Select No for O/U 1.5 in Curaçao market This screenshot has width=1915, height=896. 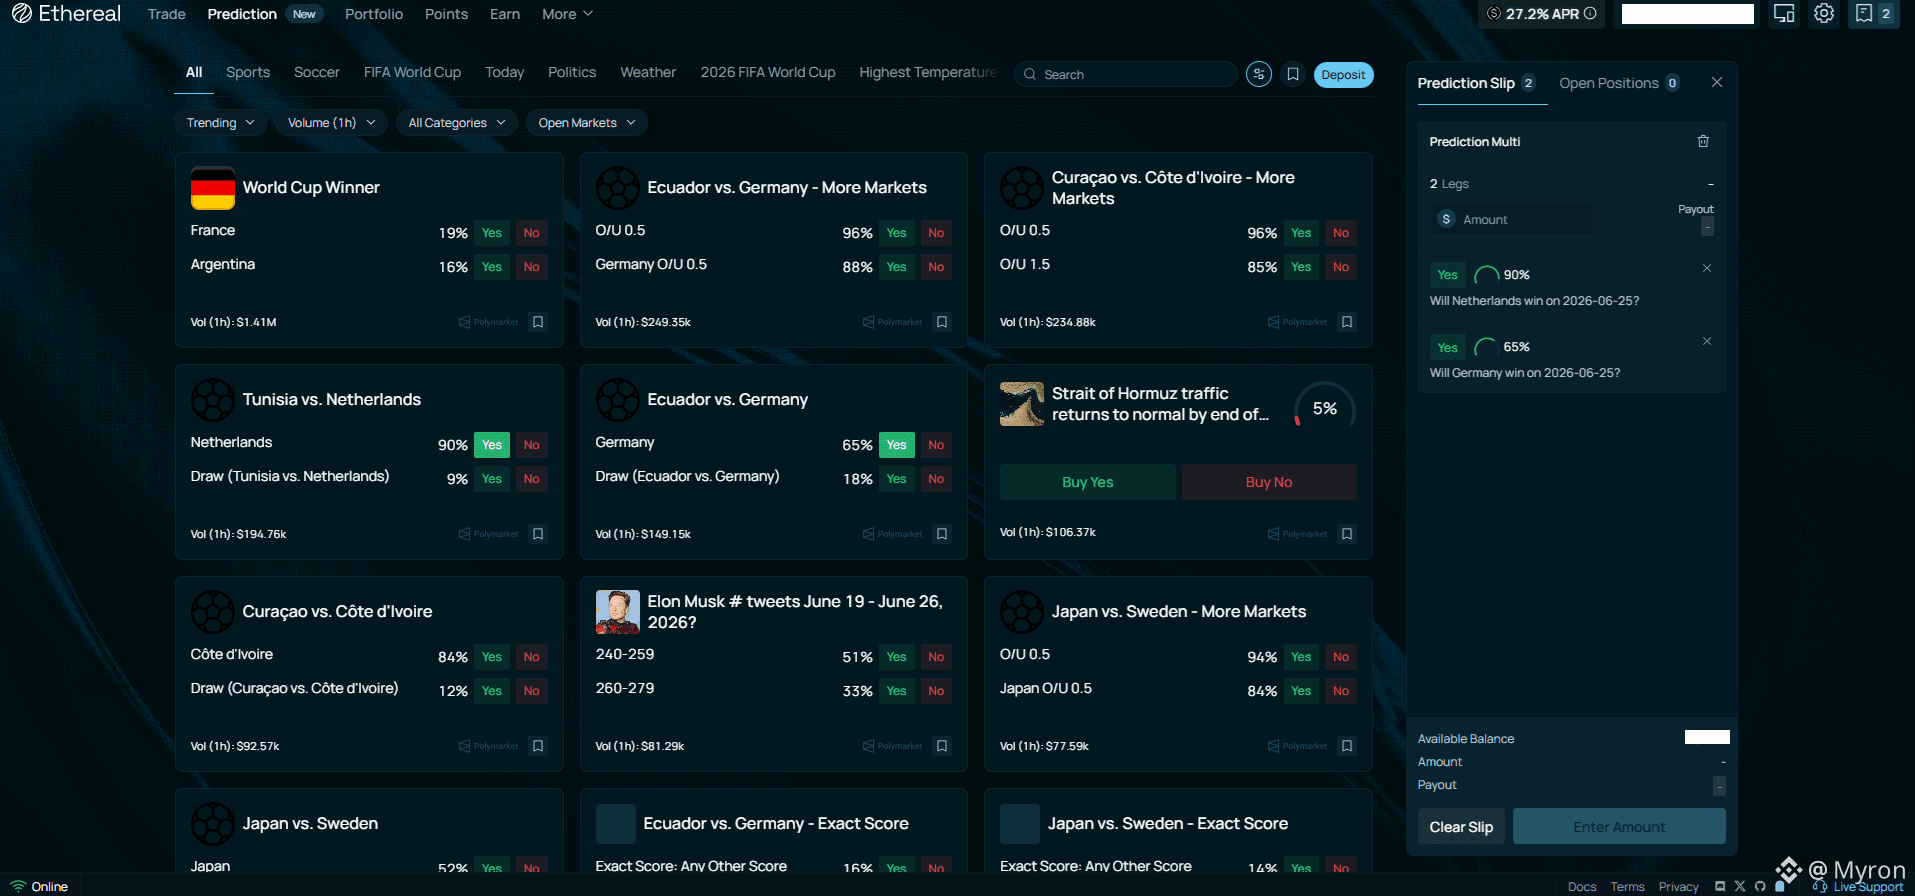(1341, 267)
